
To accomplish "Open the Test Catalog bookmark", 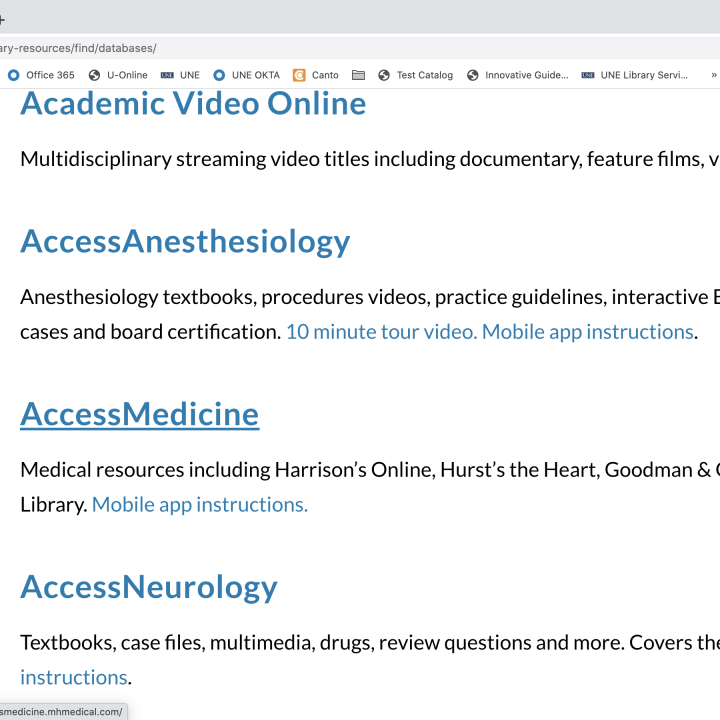I will [416, 75].
